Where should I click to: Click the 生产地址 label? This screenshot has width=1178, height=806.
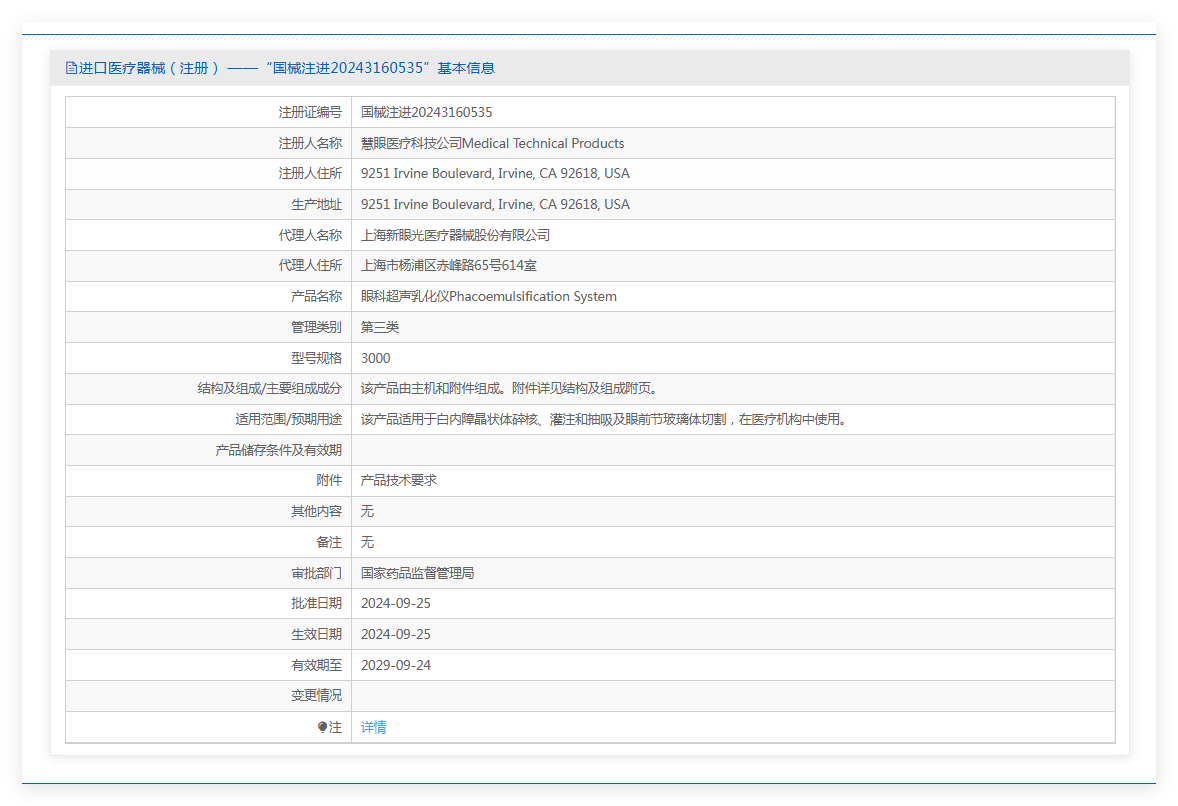(316, 204)
